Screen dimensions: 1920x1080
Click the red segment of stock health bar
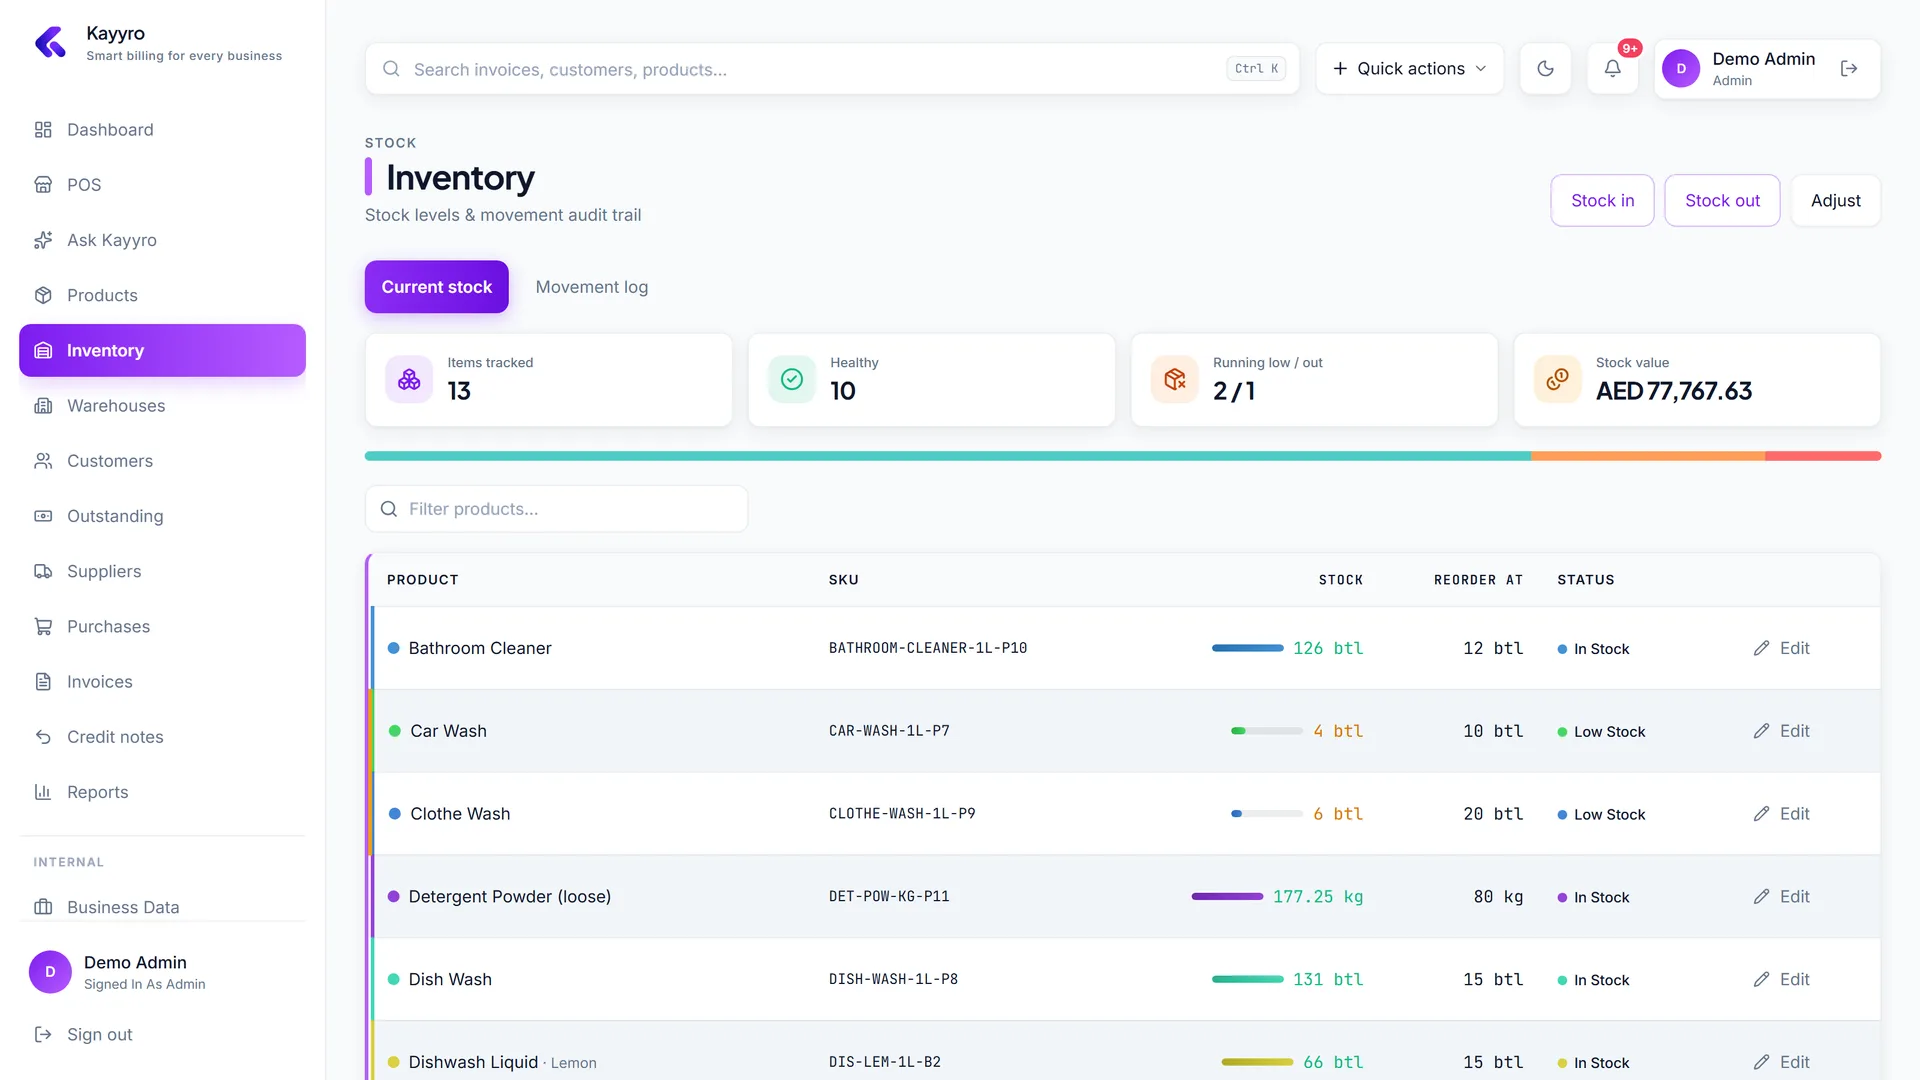point(1823,456)
